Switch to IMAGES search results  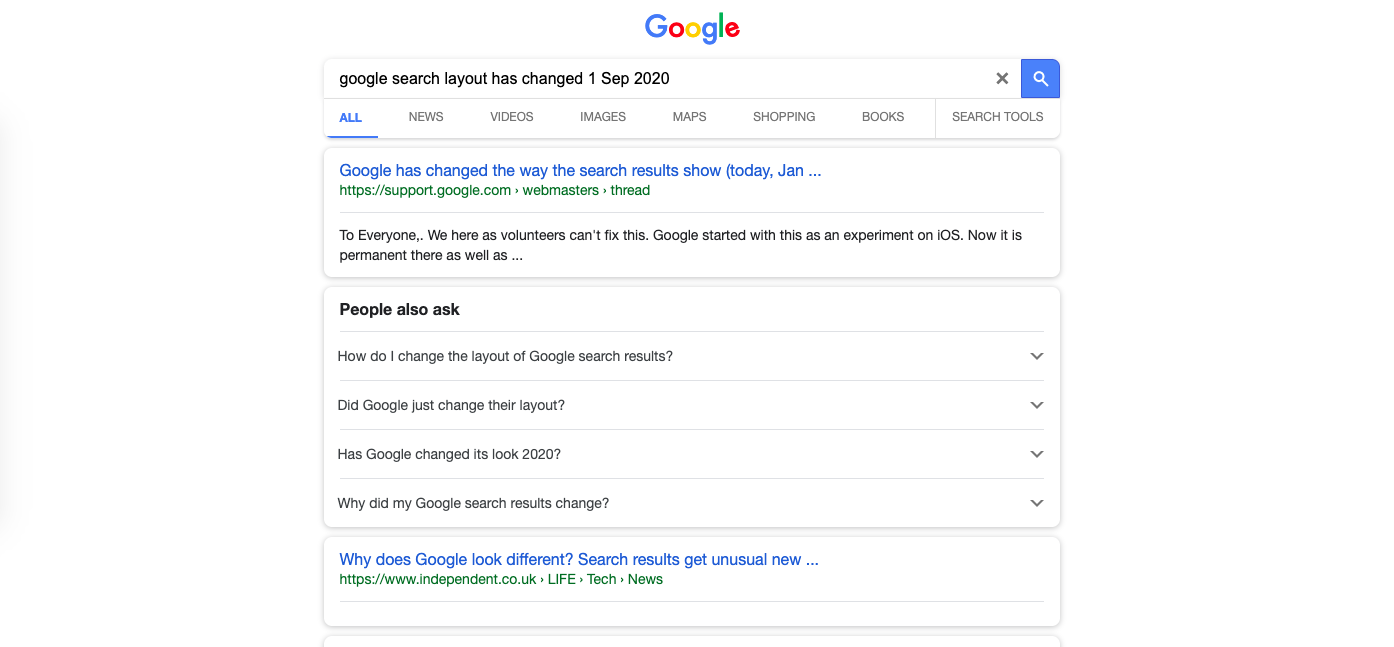click(602, 117)
